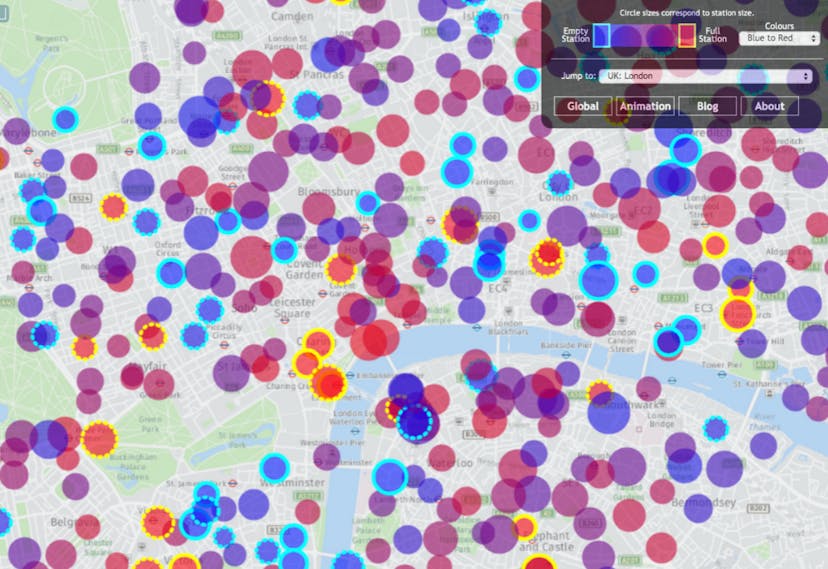Go to the Blog link

pyautogui.click(x=707, y=106)
